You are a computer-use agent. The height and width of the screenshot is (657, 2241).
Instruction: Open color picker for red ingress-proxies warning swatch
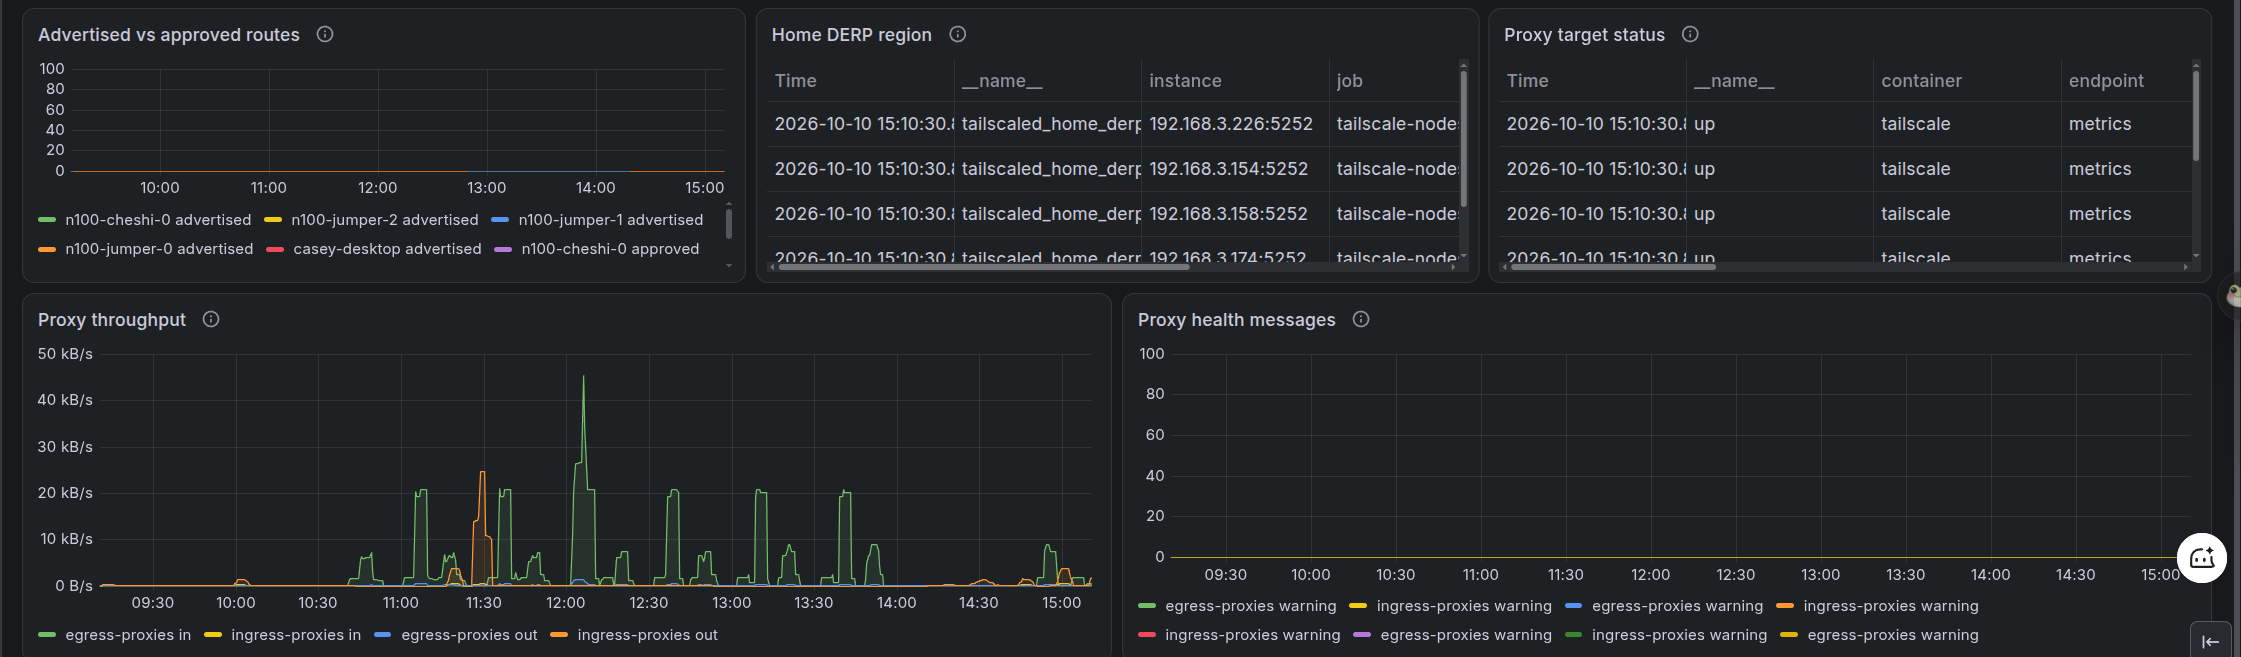coord(1147,635)
